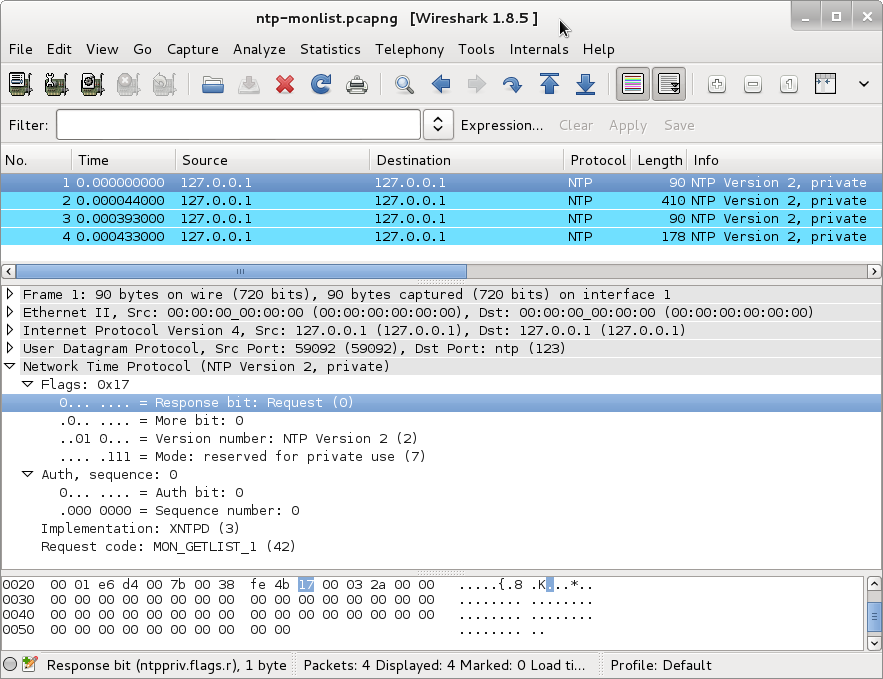Go back in packet history
883x679 pixels.
[x=440, y=84]
